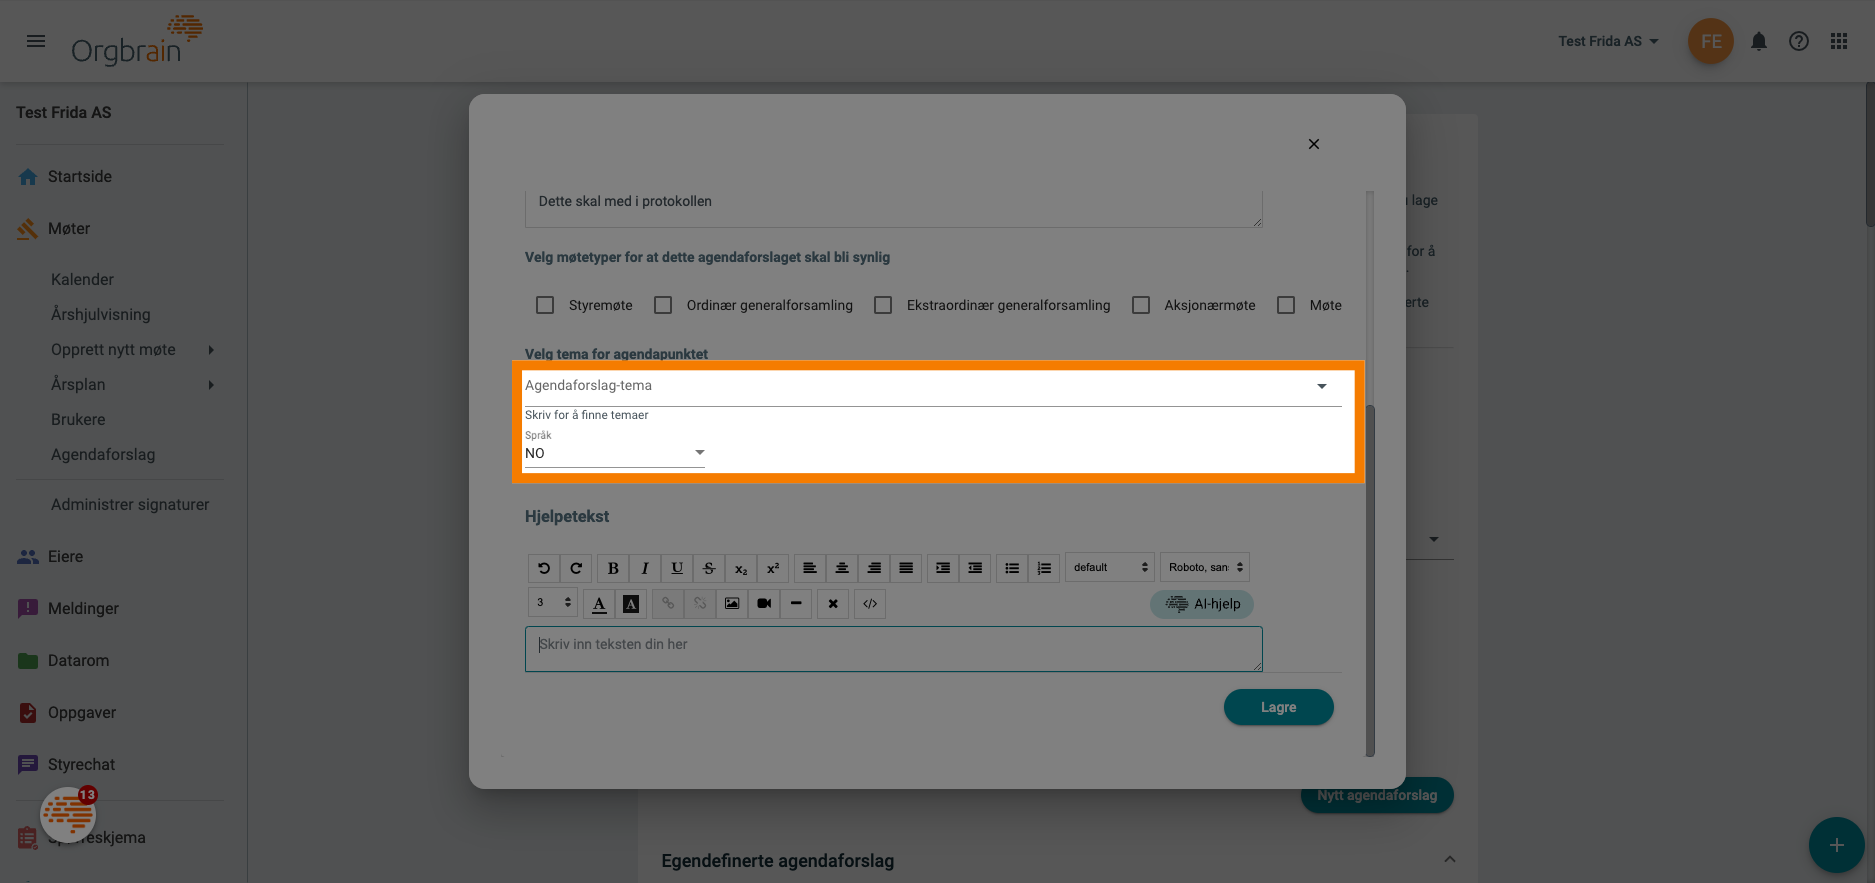Open the apps grid menu

tap(1839, 41)
